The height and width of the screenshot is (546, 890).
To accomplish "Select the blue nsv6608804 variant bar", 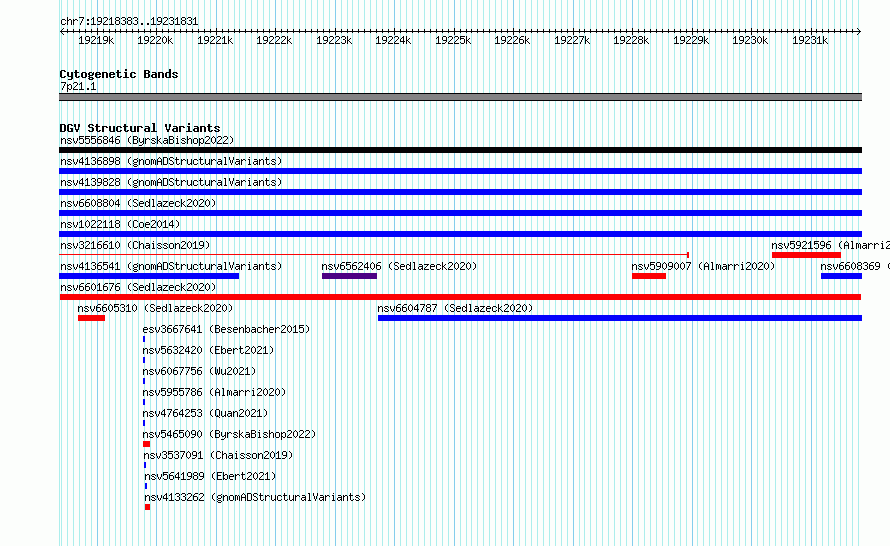I will pos(460,213).
